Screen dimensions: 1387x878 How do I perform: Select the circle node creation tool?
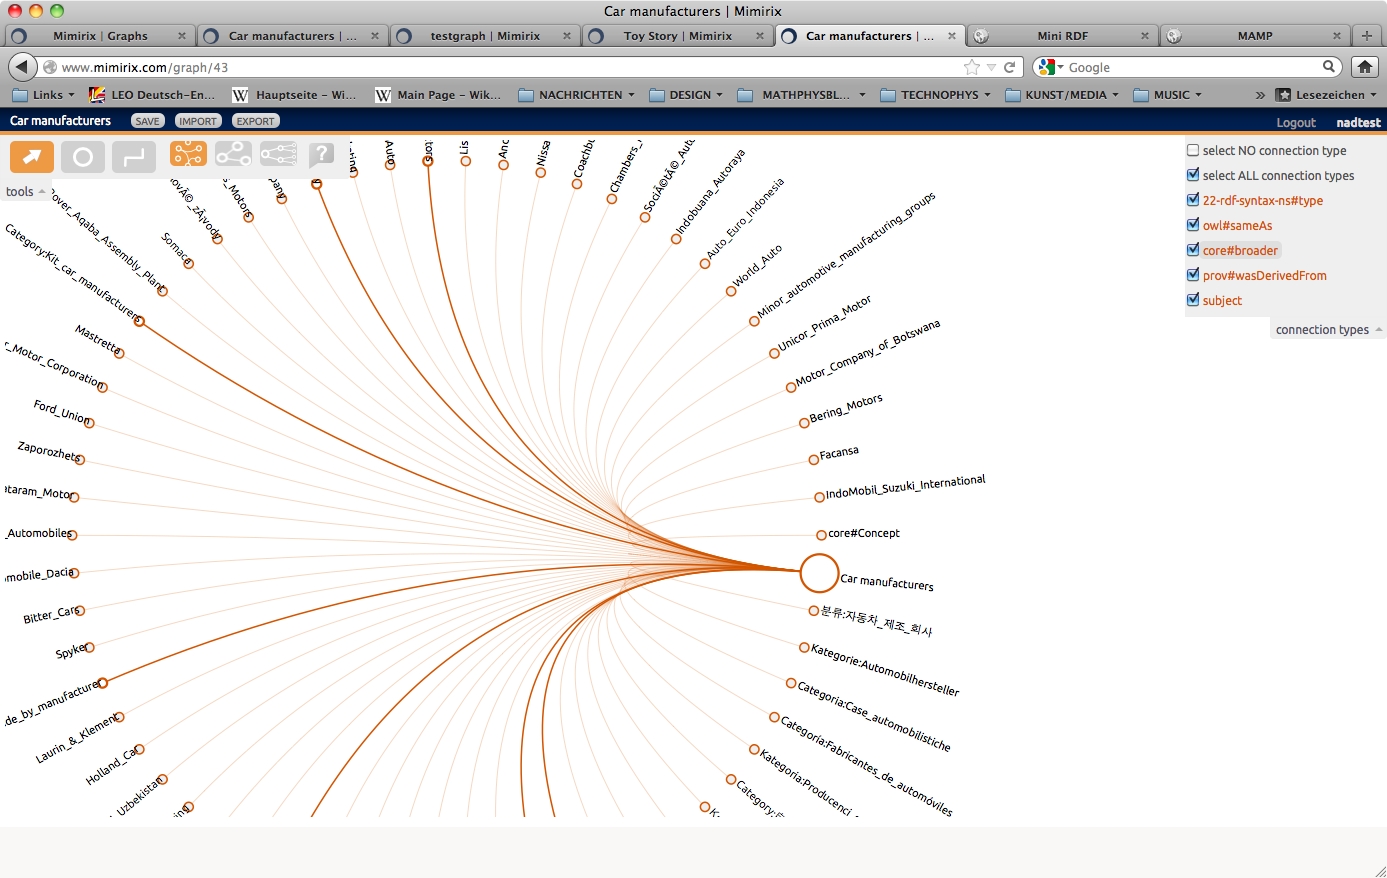83,157
